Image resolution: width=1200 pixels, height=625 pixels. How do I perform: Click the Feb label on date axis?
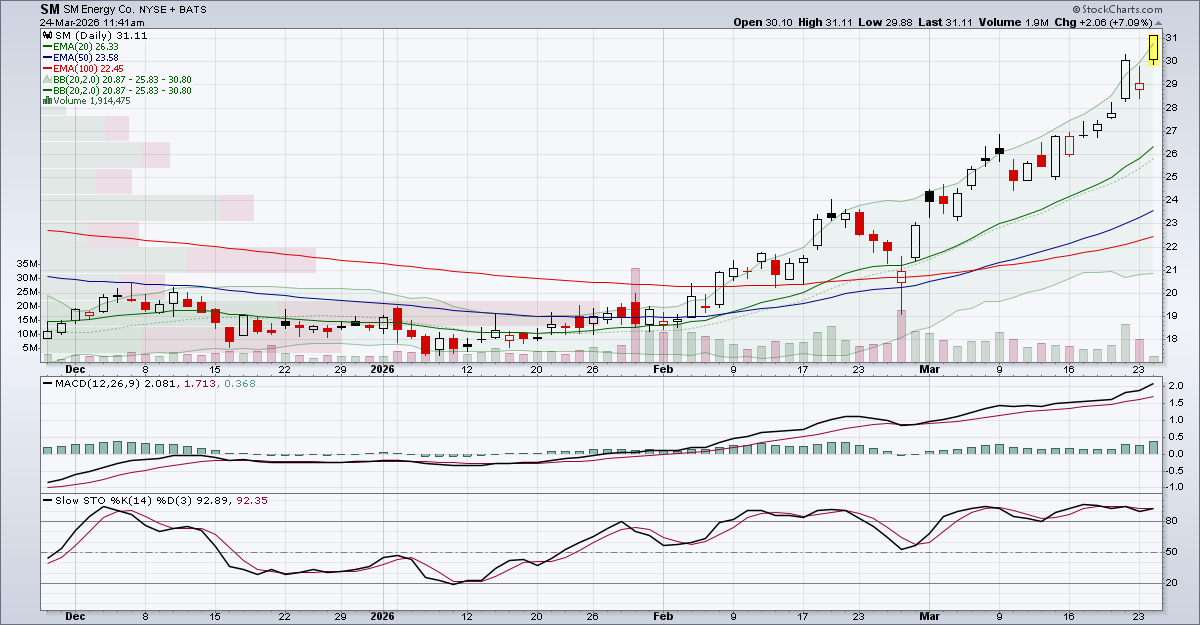pyautogui.click(x=662, y=369)
